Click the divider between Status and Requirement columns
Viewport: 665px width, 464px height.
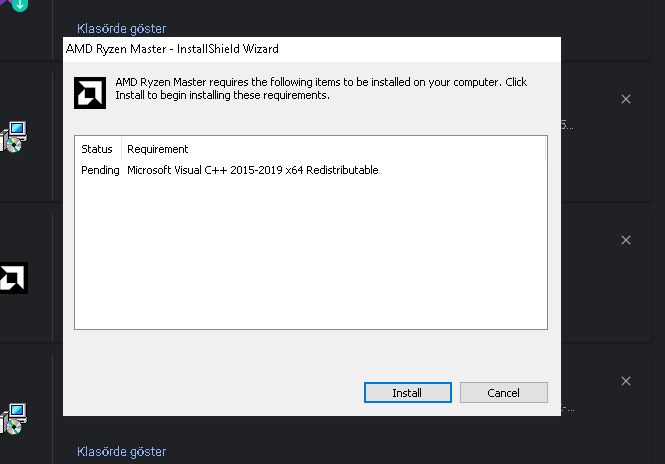coord(122,149)
